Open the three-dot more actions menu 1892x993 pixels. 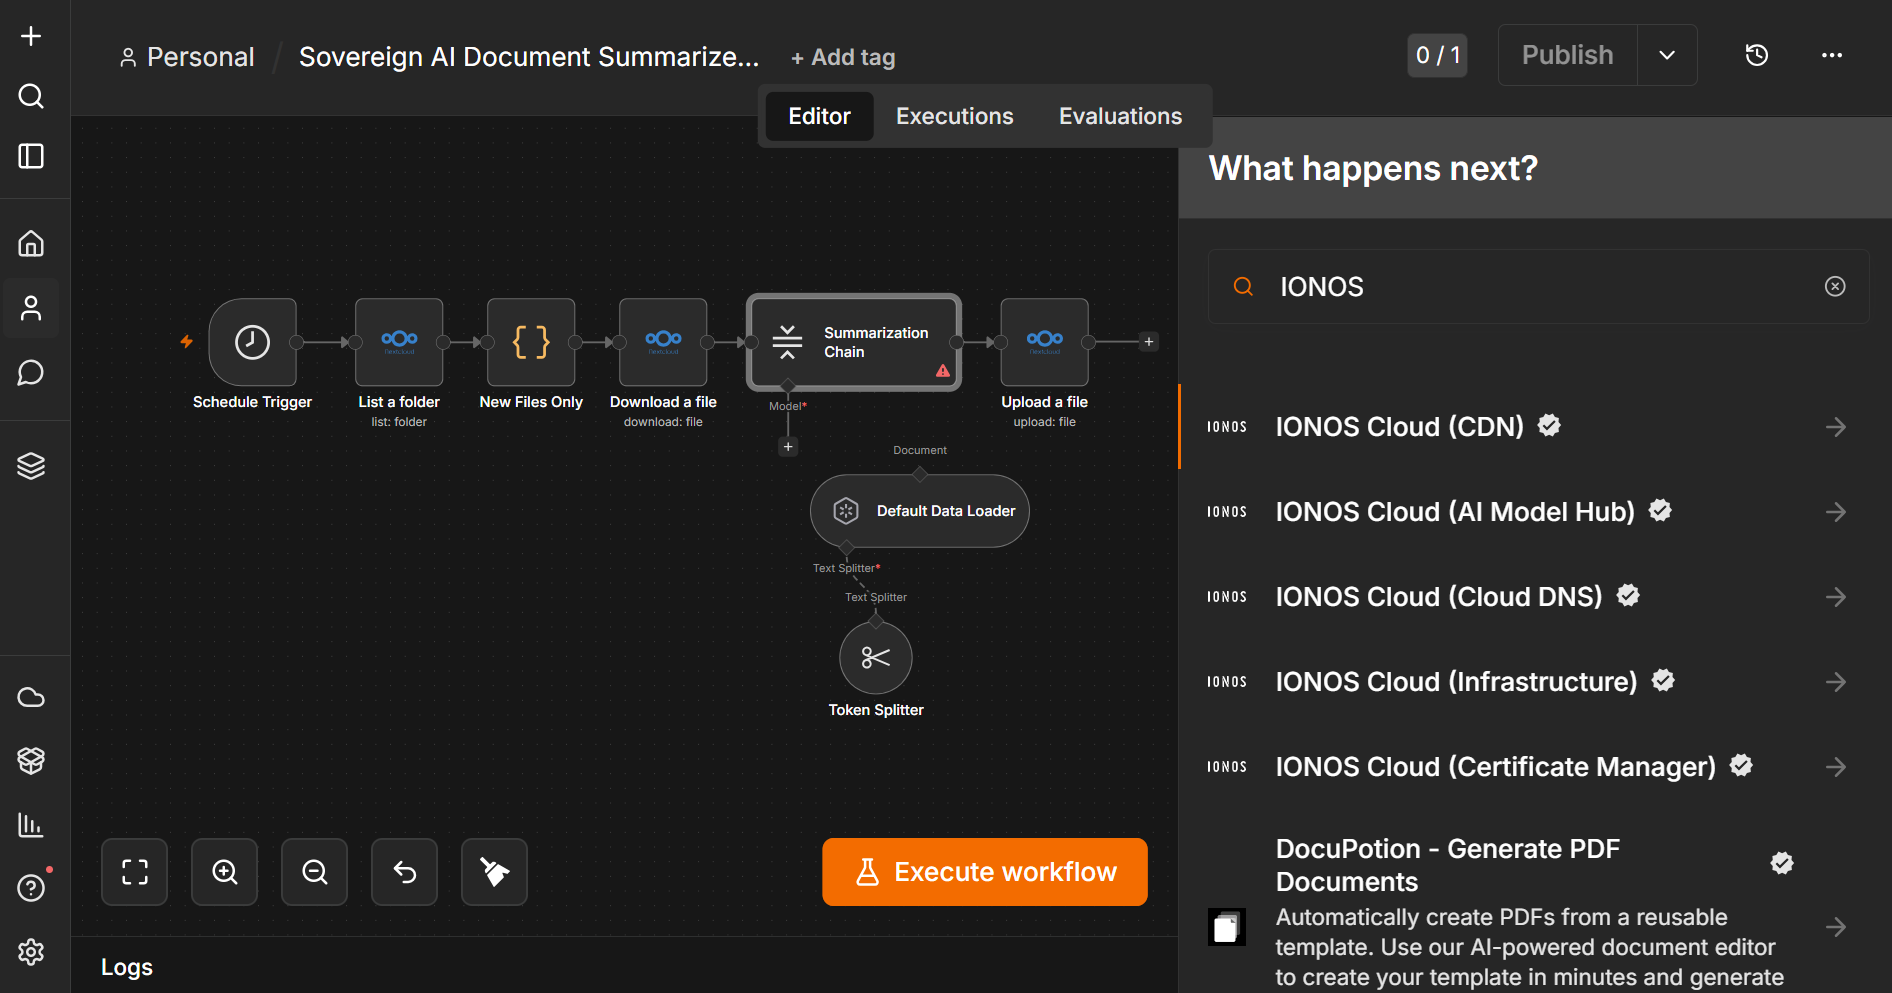(x=1832, y=55)
